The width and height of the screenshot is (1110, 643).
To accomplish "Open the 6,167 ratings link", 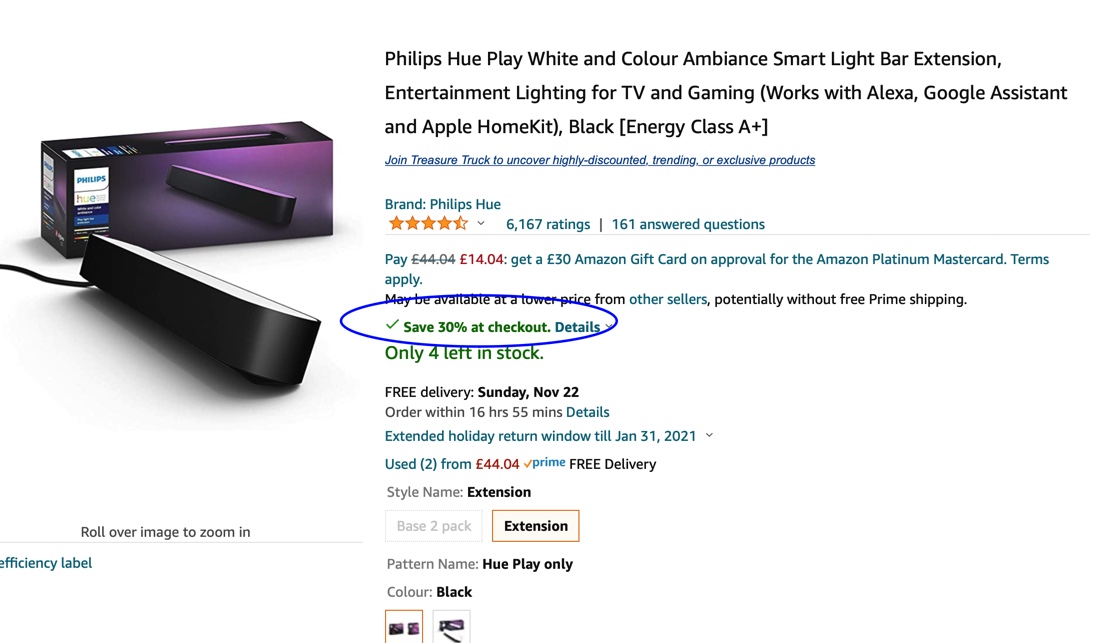I will click(548, 224).
